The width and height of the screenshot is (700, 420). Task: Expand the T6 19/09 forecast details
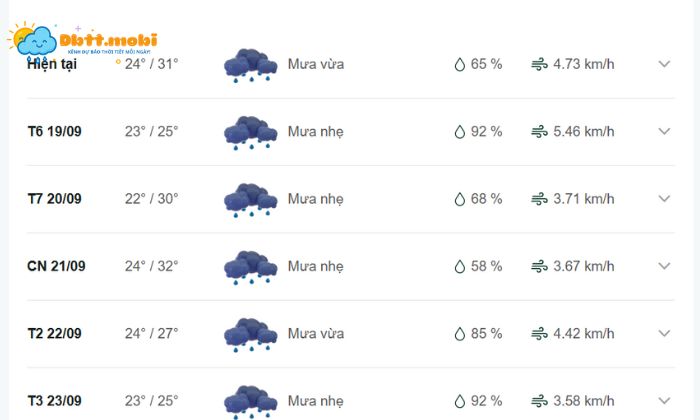(x=664, y=131)
